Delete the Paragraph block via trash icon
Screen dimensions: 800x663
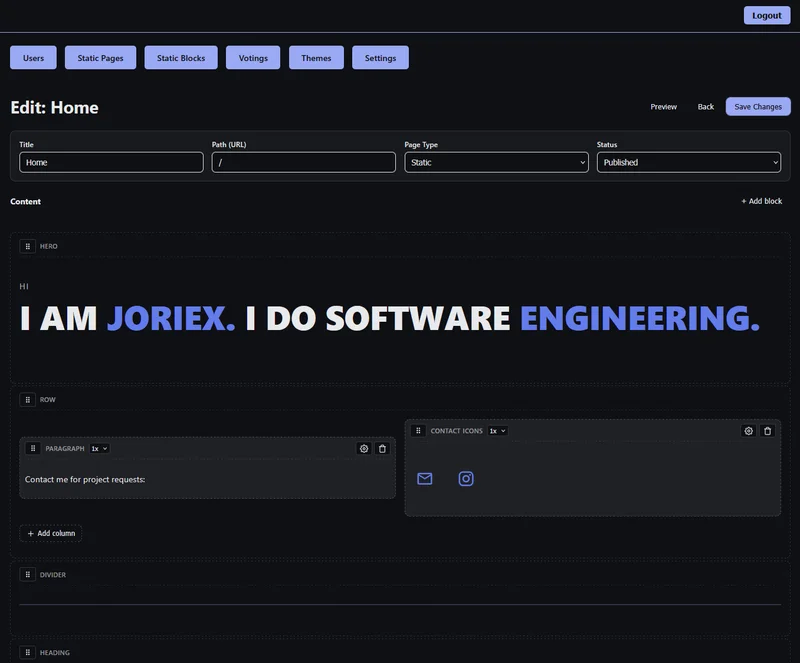pyautogui.click(x=382, y=449)
